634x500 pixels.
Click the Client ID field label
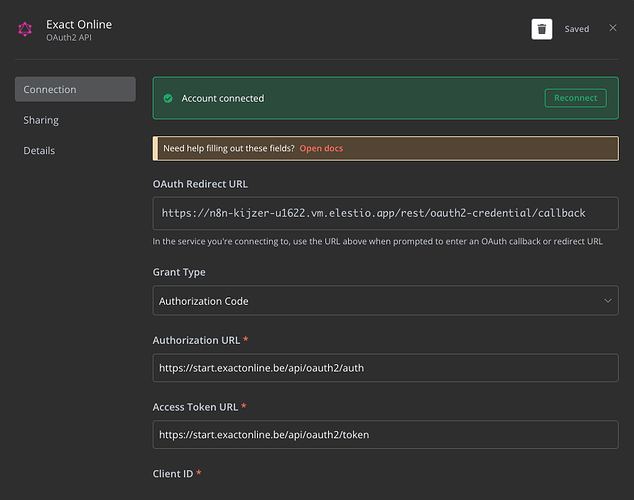[x=173, y=474]
